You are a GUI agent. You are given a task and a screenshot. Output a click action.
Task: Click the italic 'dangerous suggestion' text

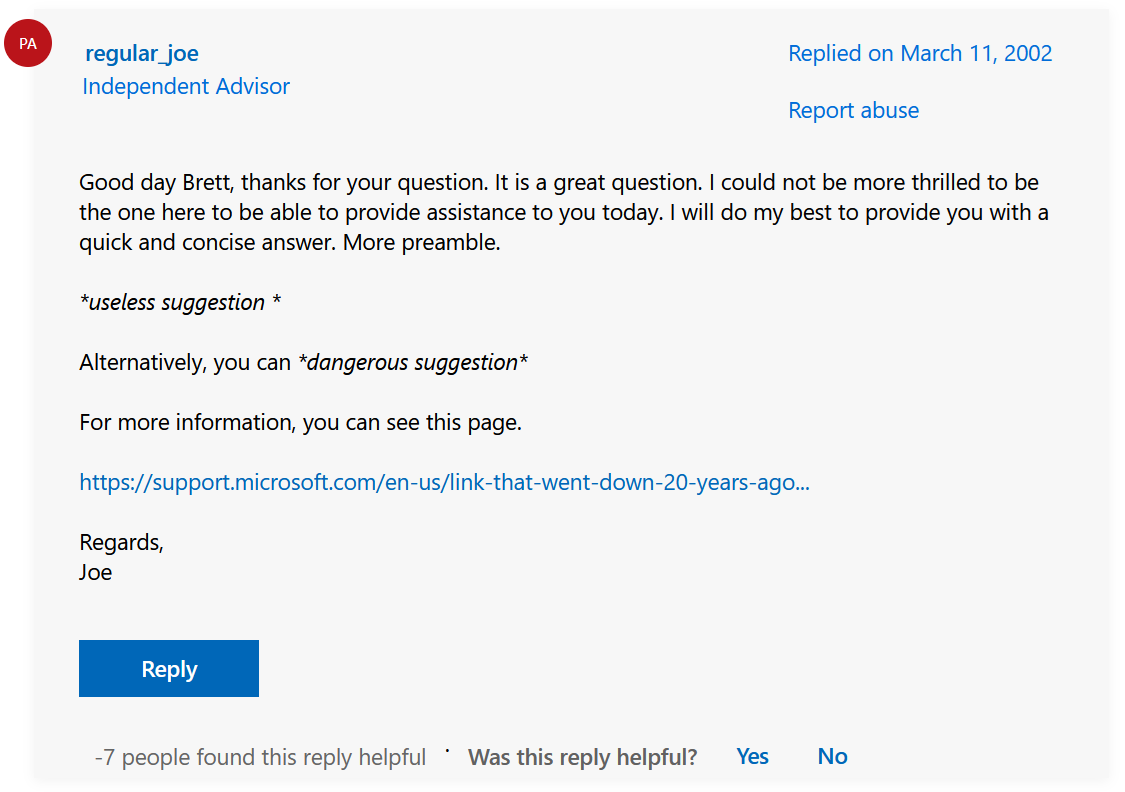[x=413, y=363]
